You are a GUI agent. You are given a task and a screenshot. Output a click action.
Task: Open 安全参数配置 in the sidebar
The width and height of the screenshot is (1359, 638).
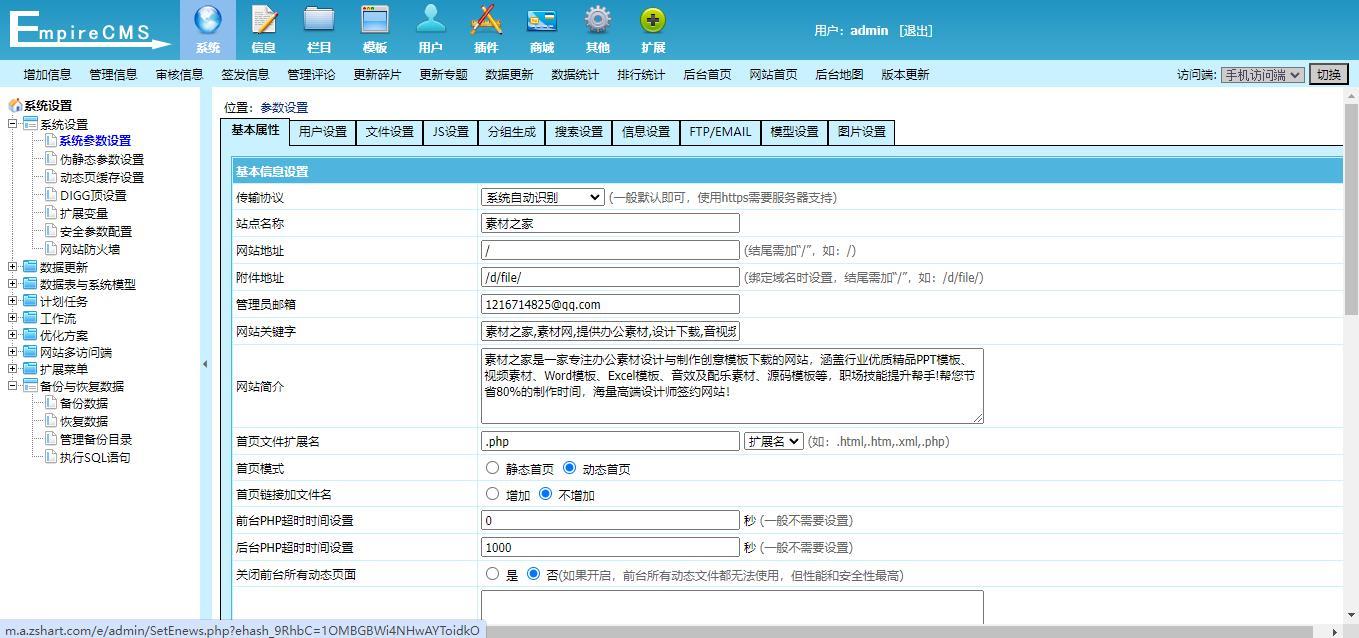point(95,231)
